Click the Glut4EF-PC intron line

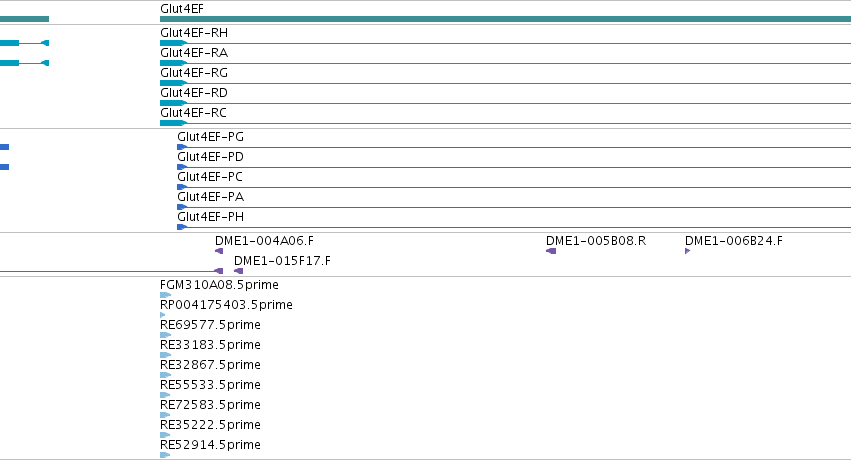click(x=519, y=188)
